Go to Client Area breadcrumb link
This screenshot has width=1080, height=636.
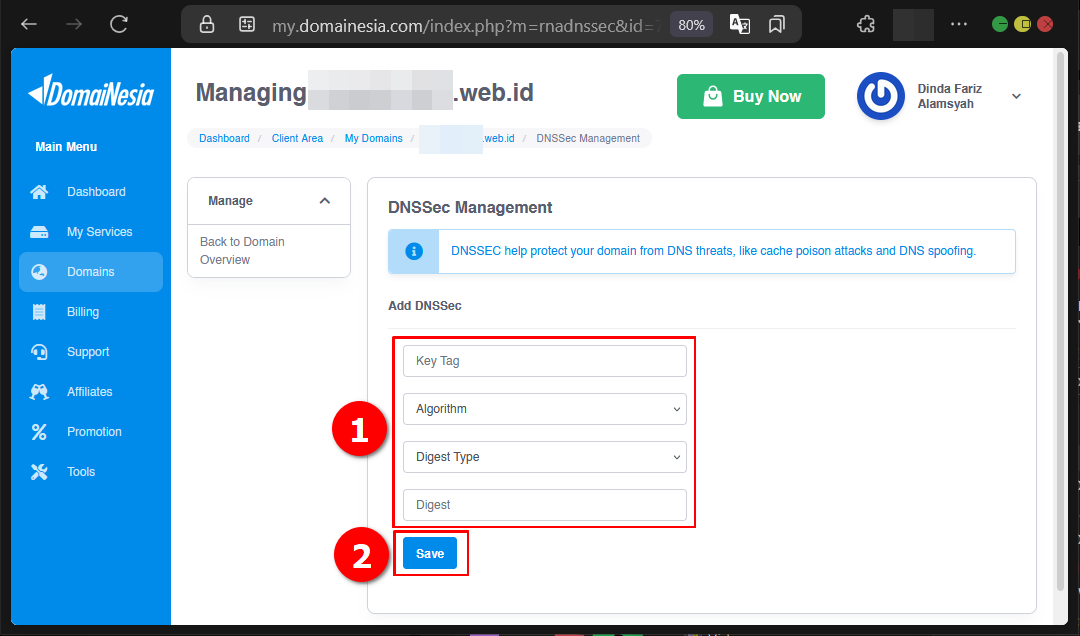coord(297,138)
